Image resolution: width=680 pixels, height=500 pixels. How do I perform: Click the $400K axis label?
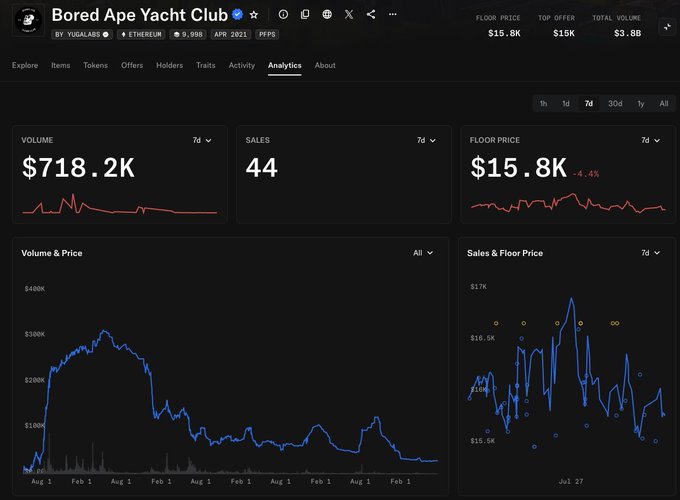pyautogui.click(x=35, y=289)
